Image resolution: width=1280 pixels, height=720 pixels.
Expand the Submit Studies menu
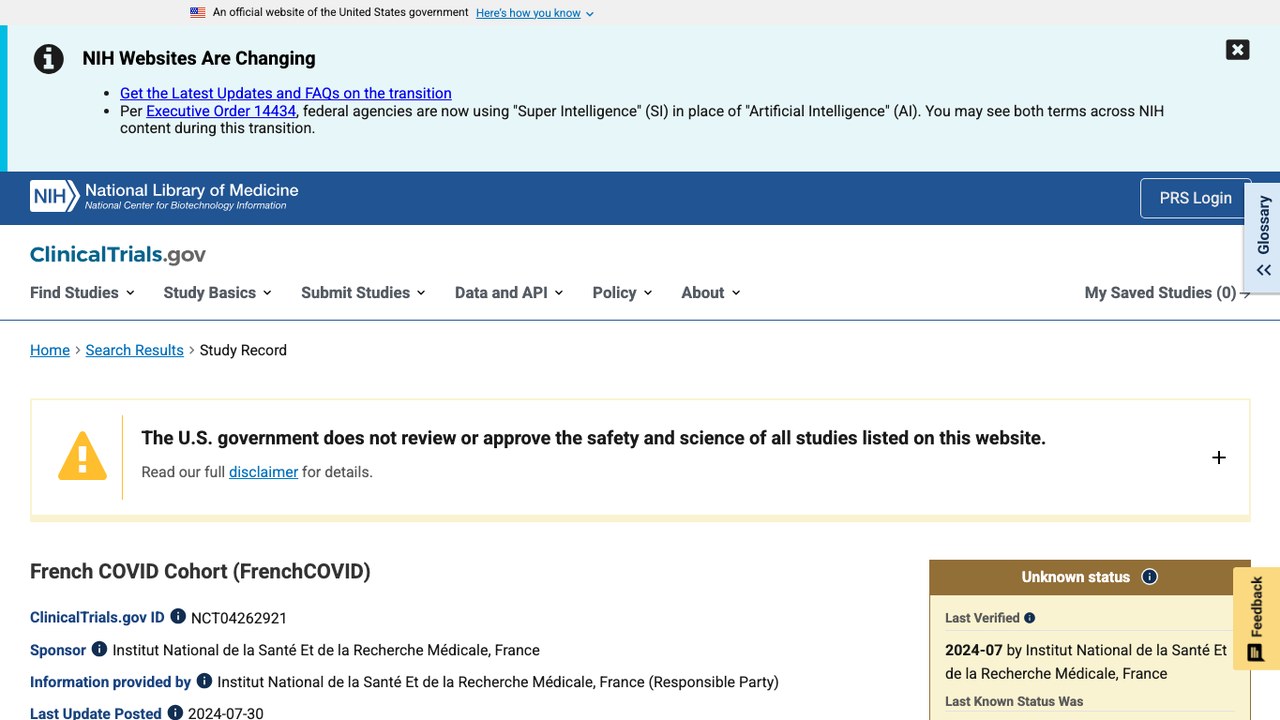[x=364, y=293]
